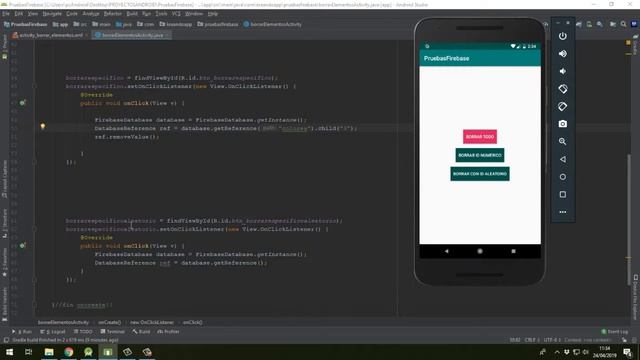Open the Run tool window

click(22, 331)
